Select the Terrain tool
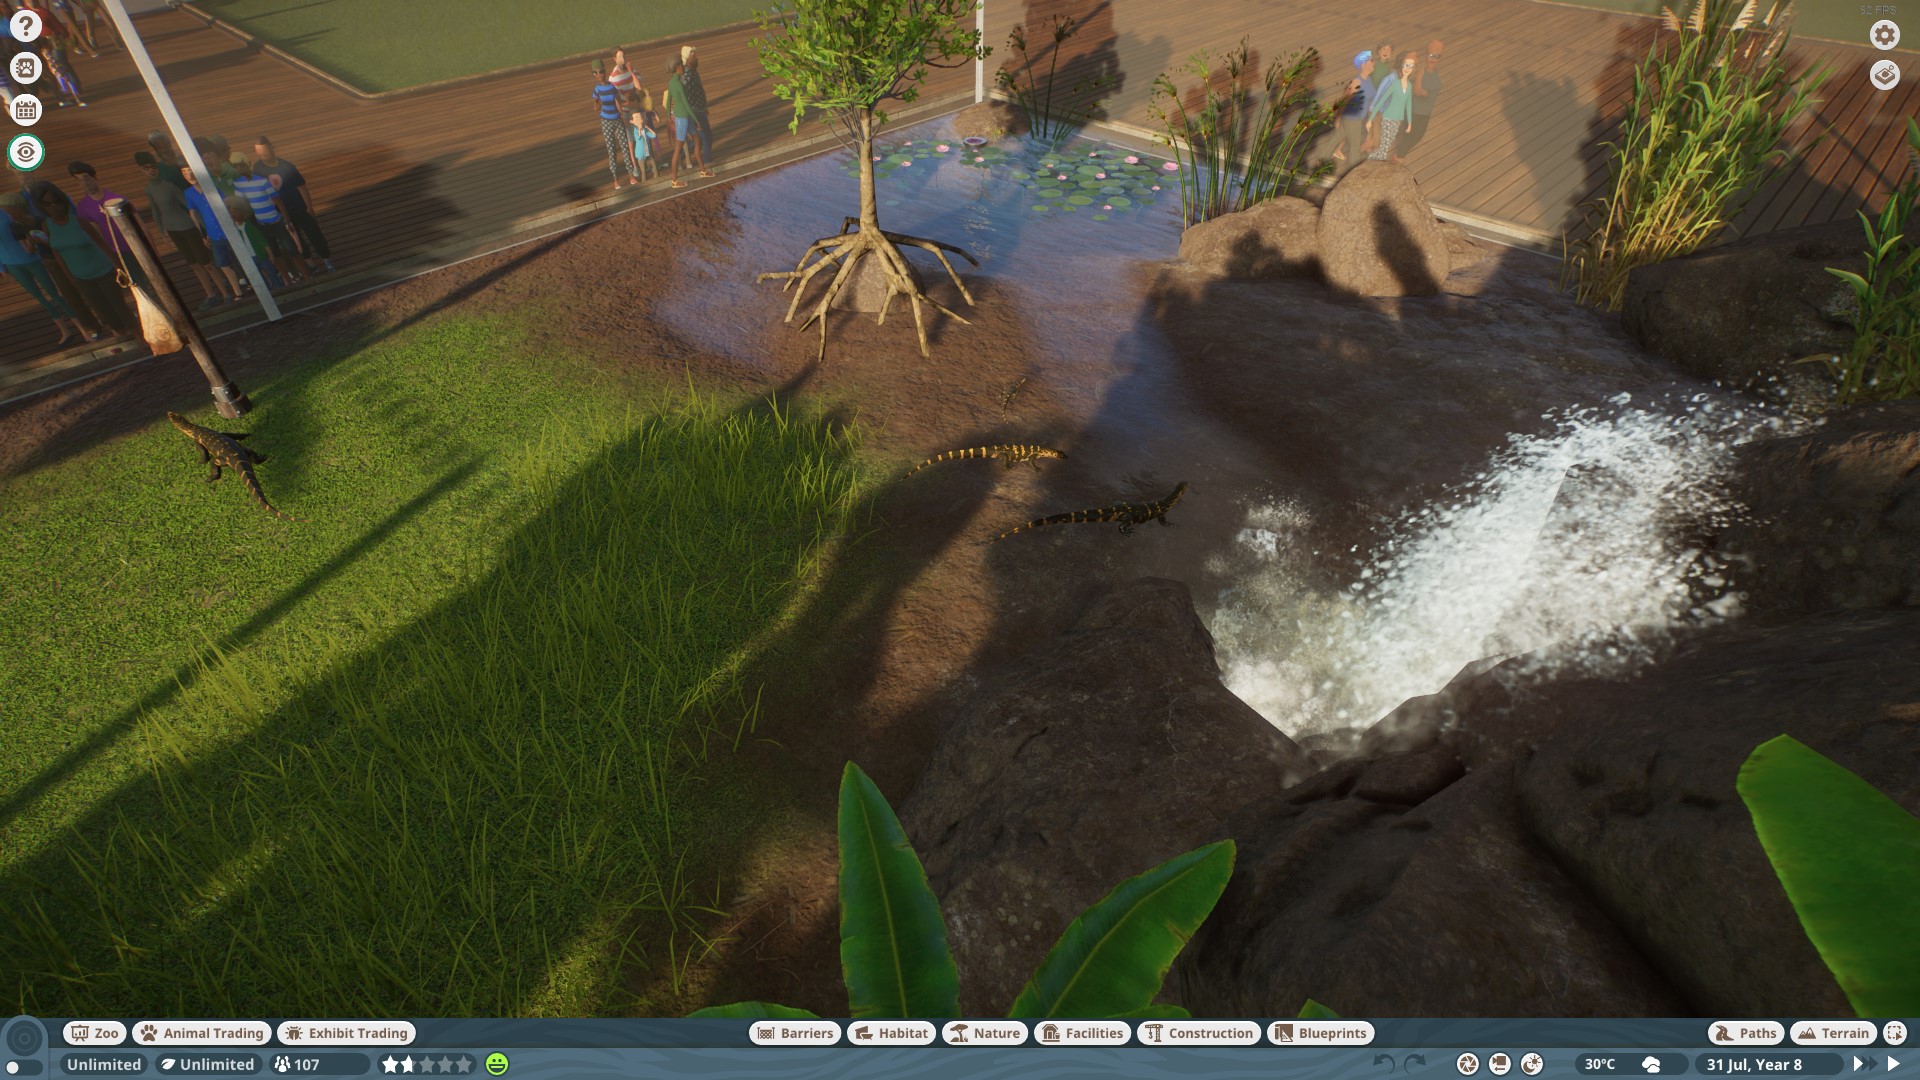Image resolution: width=1920 pixels, height=1080 pixels. (1832, 1033)
